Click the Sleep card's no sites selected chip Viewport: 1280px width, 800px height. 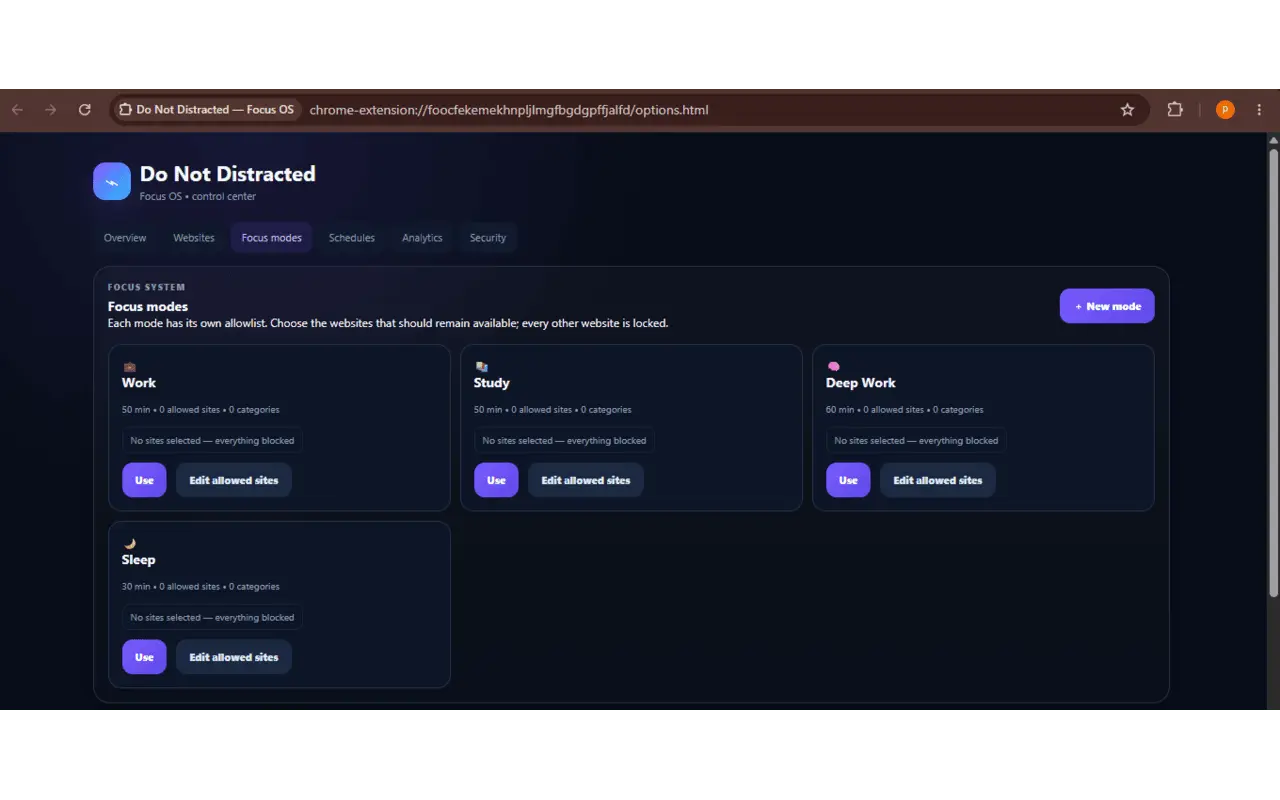click(x=212, y=617)
